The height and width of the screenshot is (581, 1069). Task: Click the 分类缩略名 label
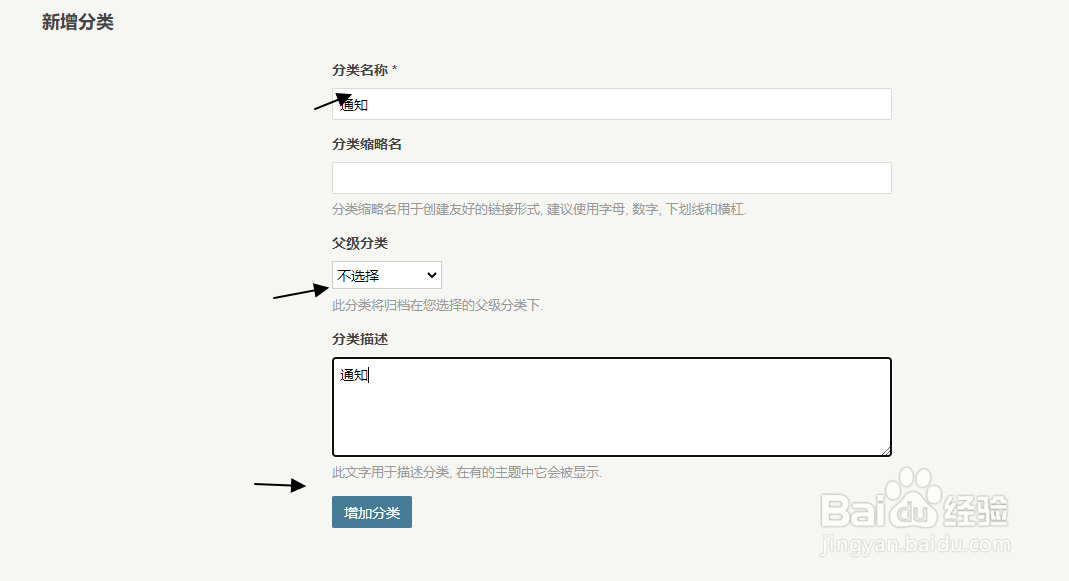coord(367,145)
